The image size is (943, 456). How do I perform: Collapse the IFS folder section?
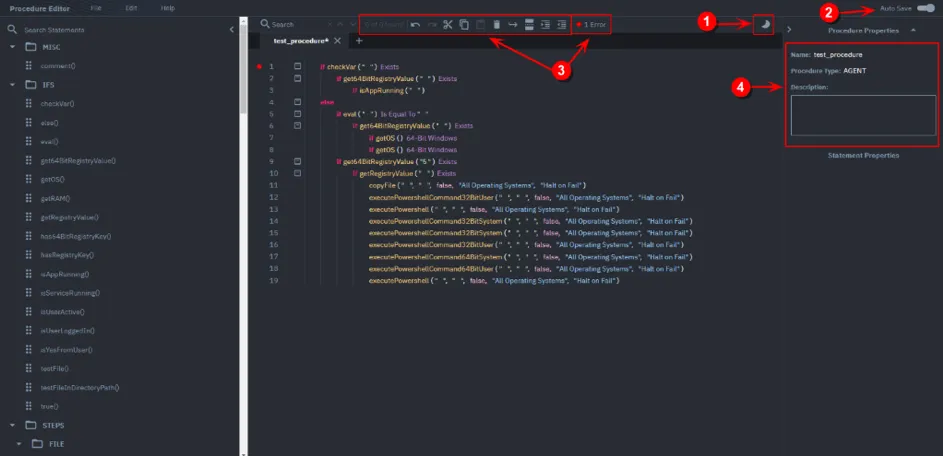point(12,85)
